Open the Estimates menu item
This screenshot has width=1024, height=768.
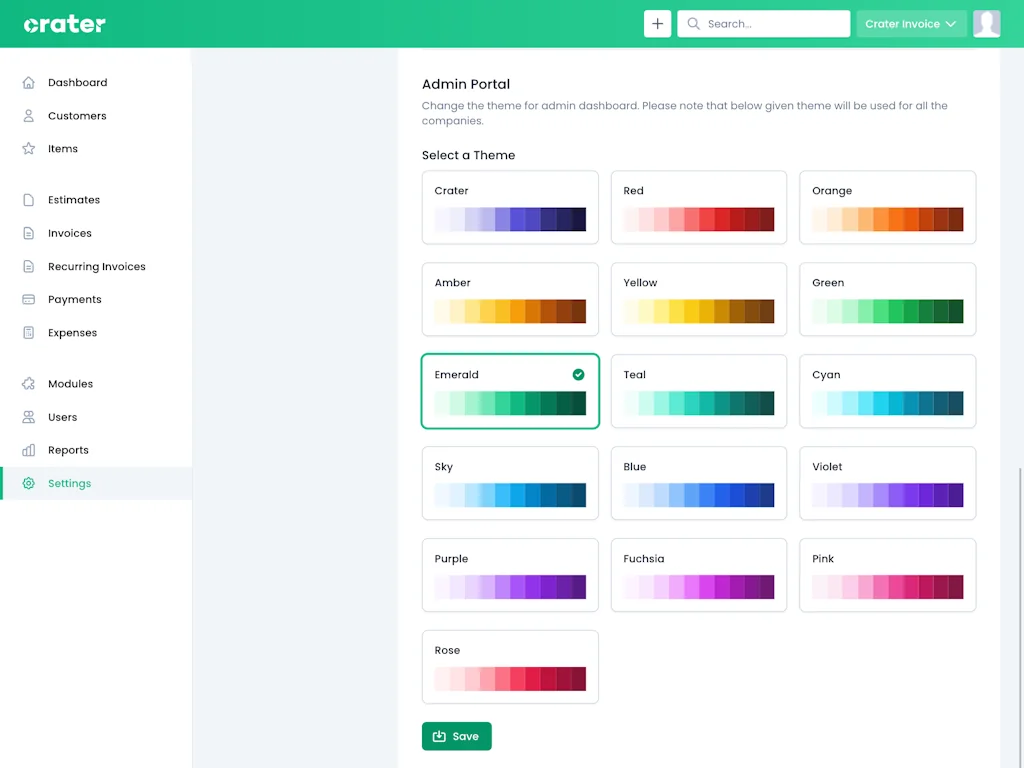coord(74,200)
